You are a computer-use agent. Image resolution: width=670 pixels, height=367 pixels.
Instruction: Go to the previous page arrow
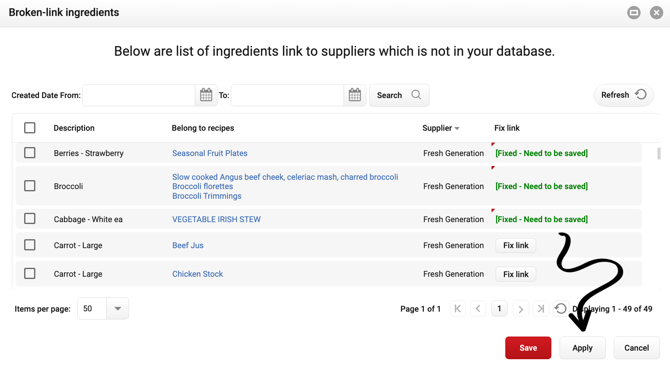pos(478,308)
